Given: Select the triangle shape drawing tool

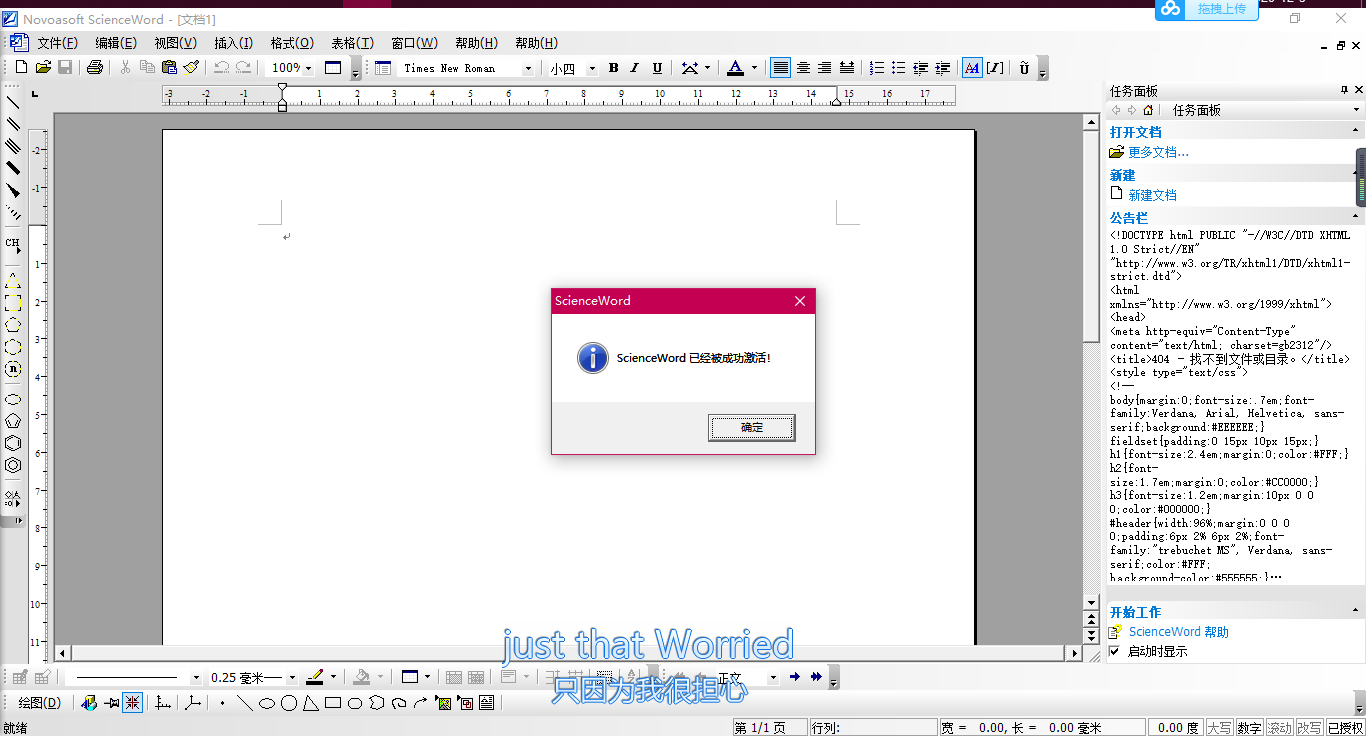Looking at the screenshot, I should [x=311, y=703].
